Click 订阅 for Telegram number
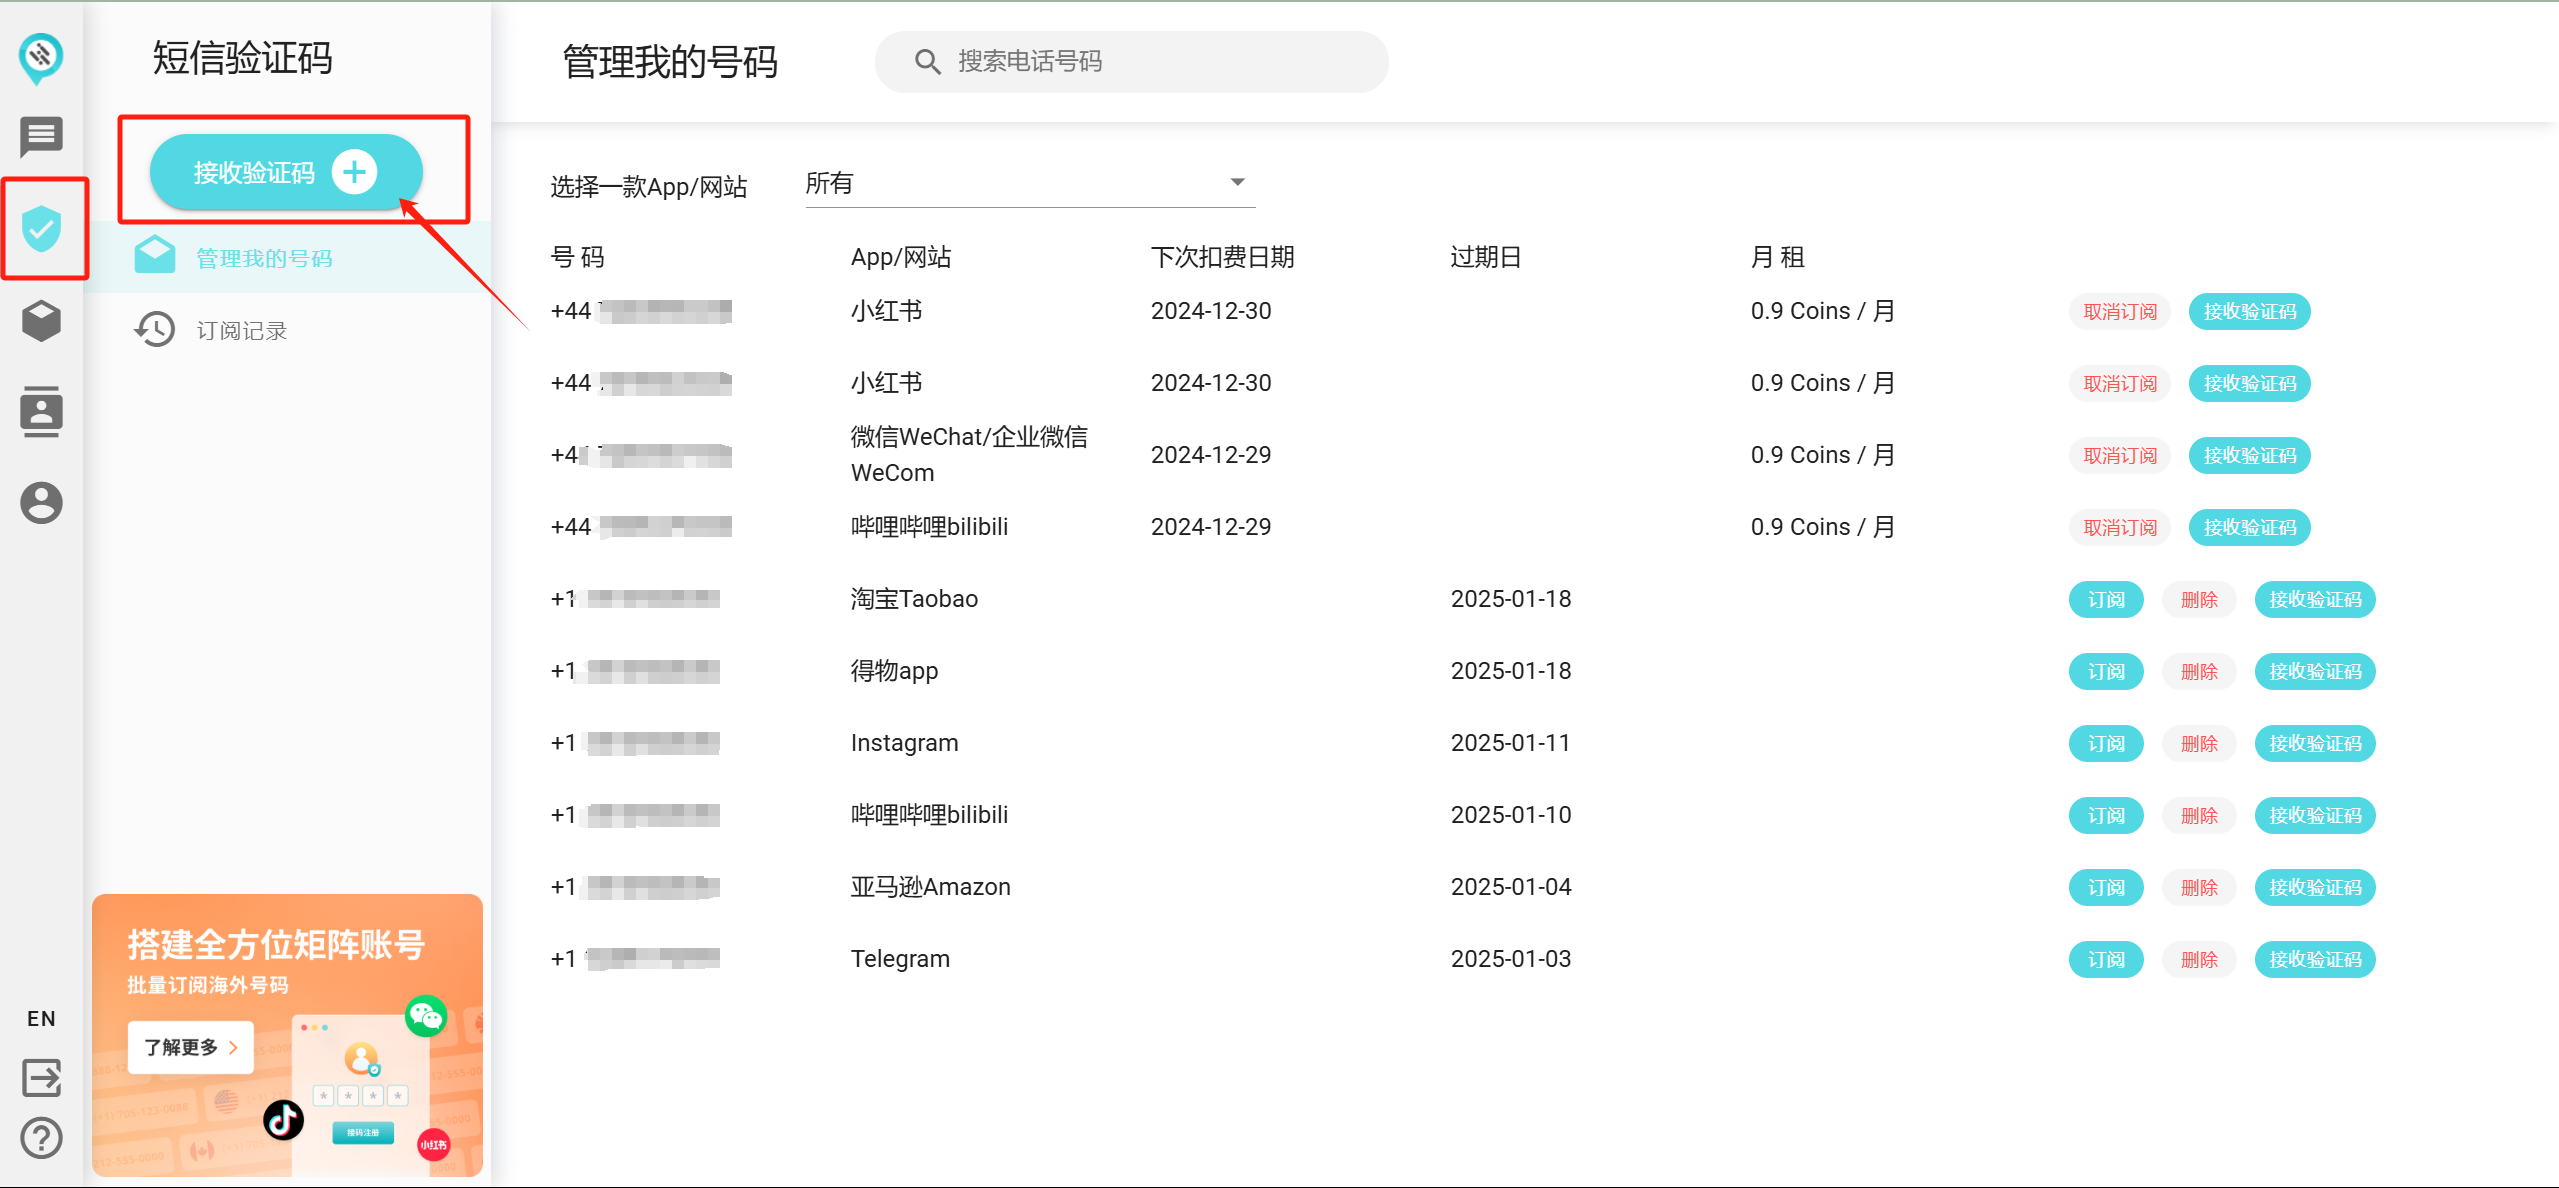The width and height of the screenshot is (2559, 1188). point(2106,960)
